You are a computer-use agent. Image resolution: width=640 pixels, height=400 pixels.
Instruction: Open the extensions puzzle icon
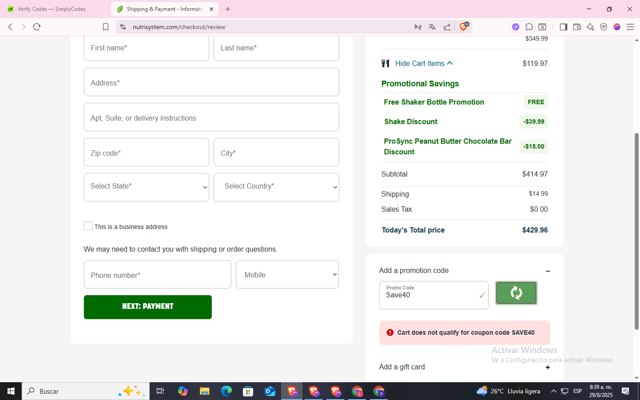tap(529, 27)
